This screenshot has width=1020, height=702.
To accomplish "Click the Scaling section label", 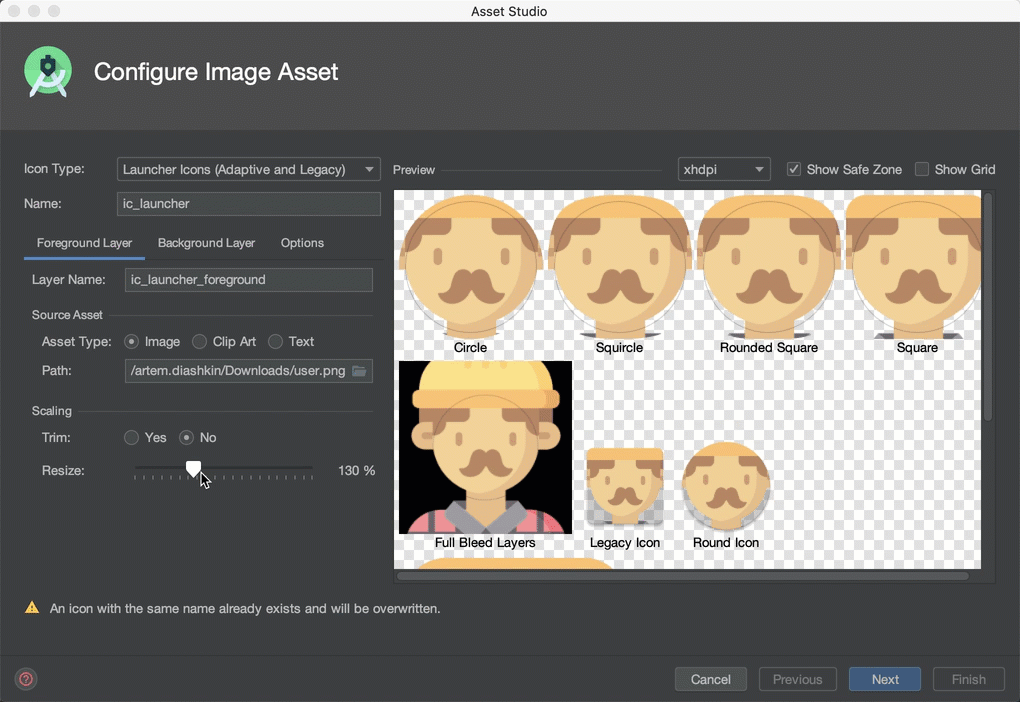I will coord(51,411).
